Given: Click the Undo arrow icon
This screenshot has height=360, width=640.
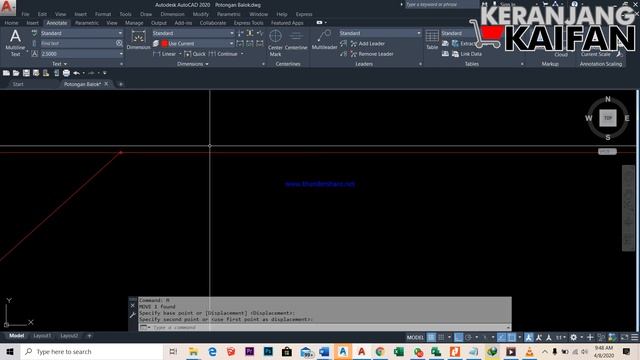Looking at the screenshot, I should 76,73.
